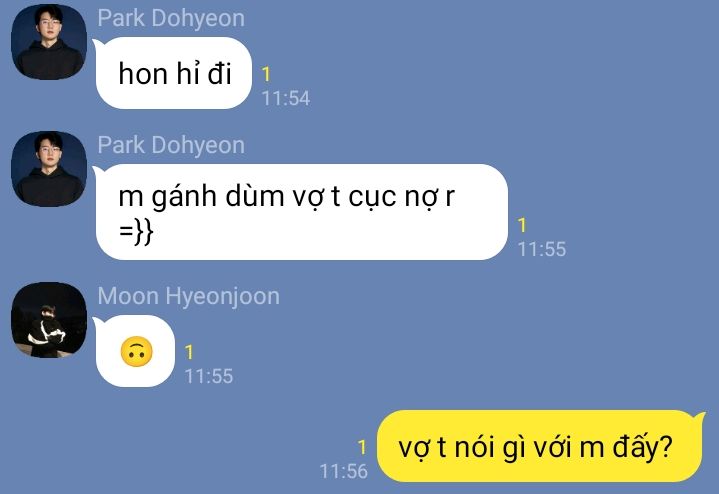Open Park Dohyeon's avatar beside 'hon hỉ đi'
The image size is (719, 494).
(x=49, y=42)
